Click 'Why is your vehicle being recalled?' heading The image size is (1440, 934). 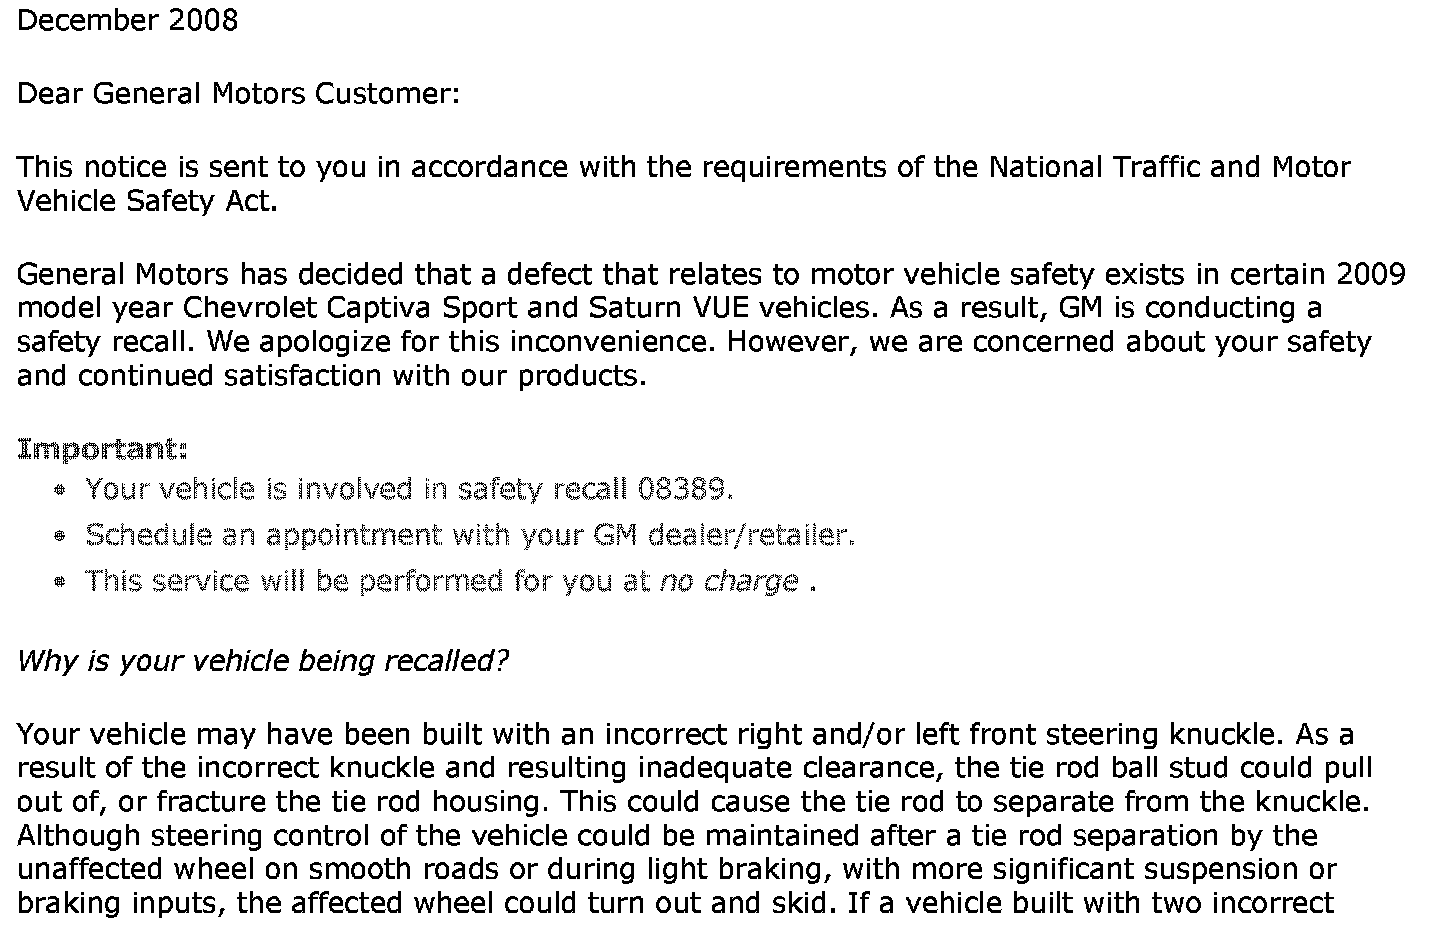(x=263, y=661)
